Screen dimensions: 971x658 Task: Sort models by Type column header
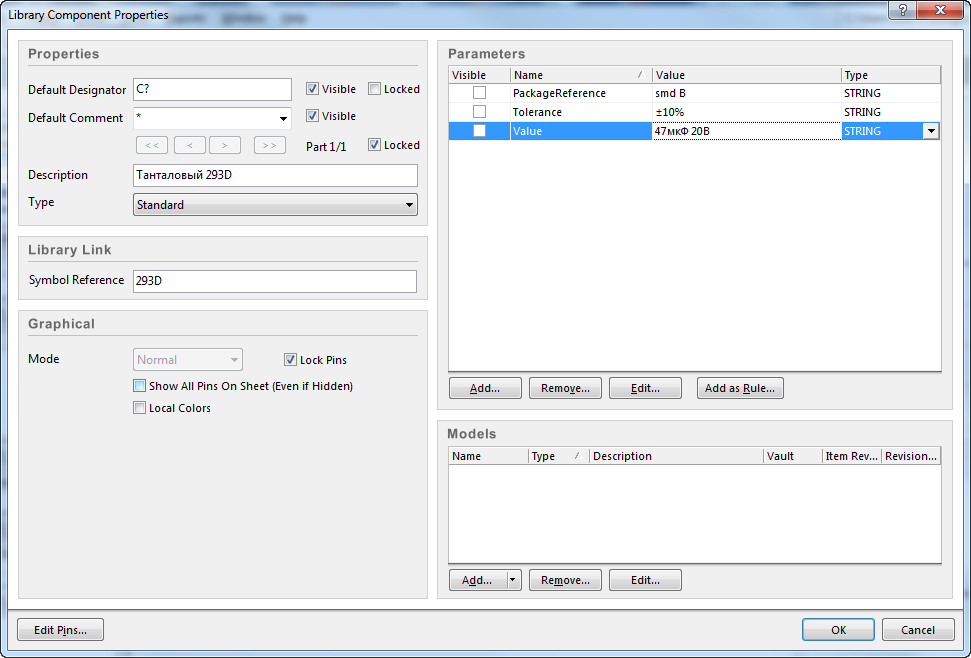[559, 456]
